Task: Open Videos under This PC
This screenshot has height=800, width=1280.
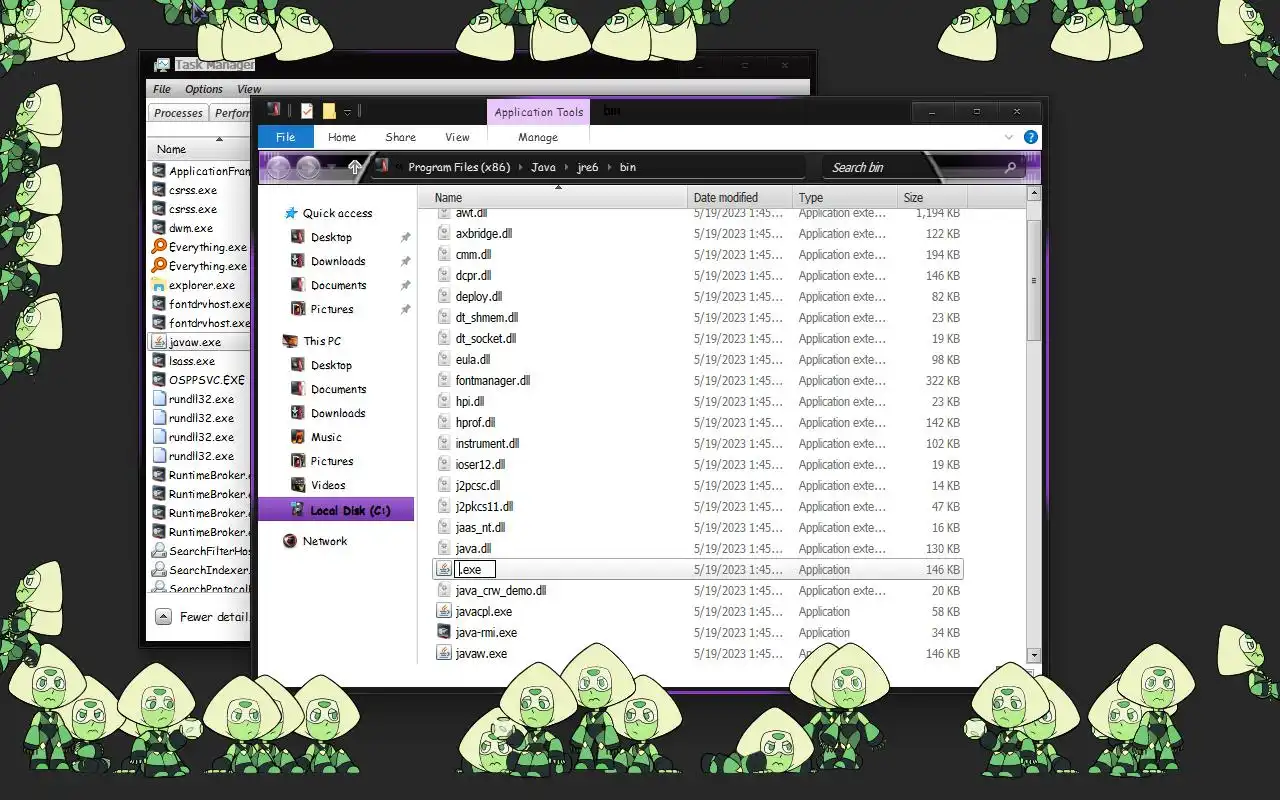Action: [328, 485]
